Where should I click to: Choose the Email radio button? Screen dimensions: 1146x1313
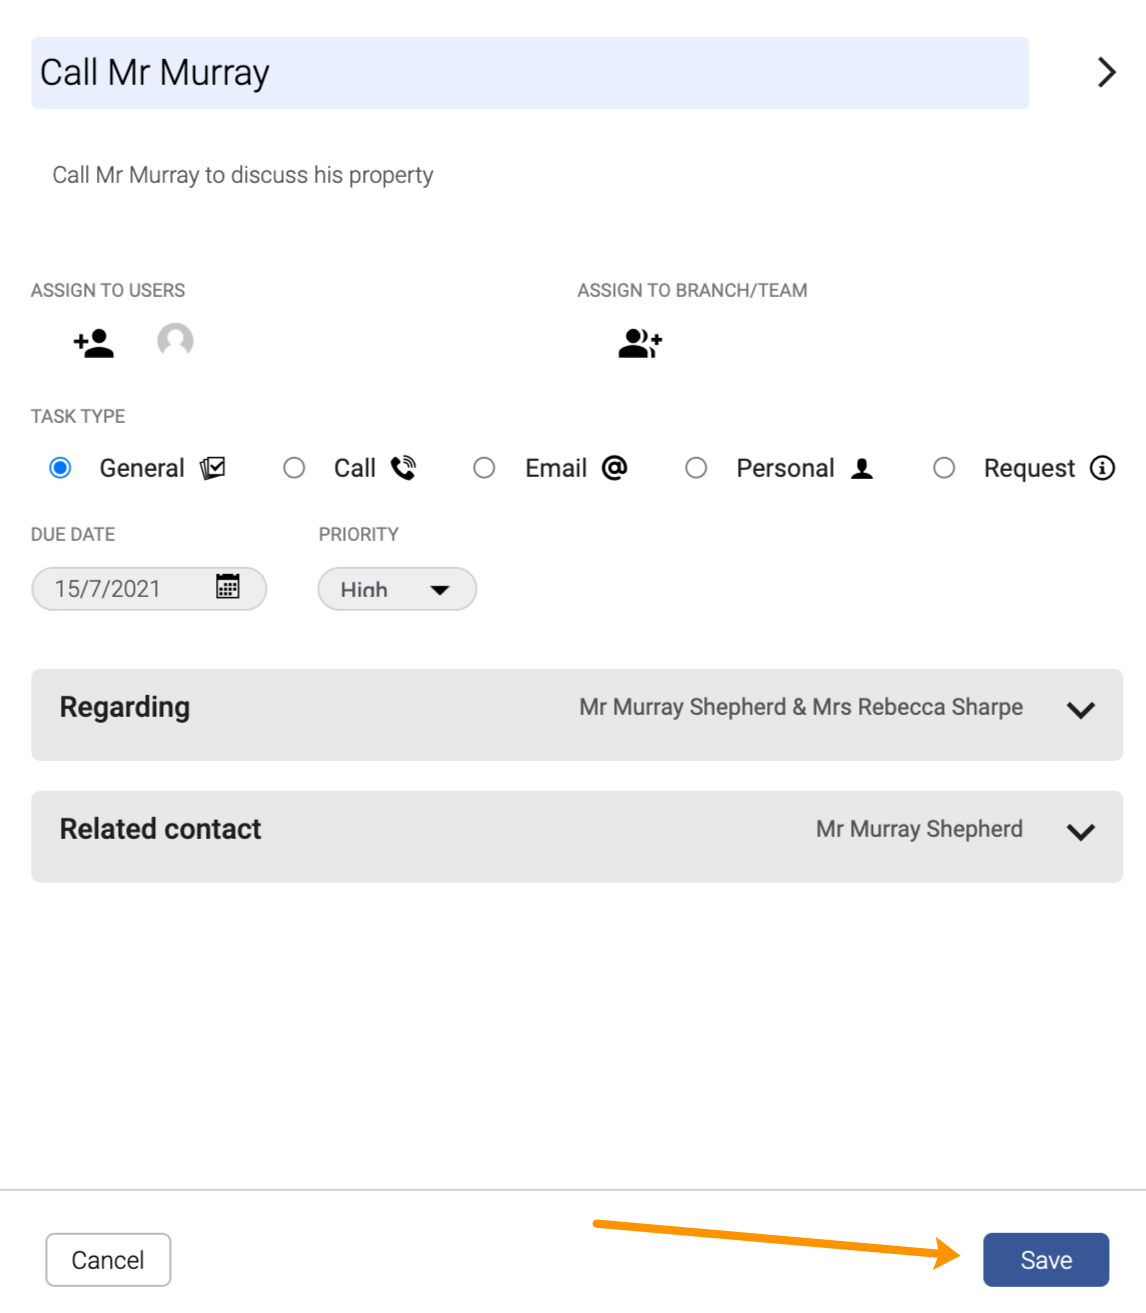[x=484, y=468]
